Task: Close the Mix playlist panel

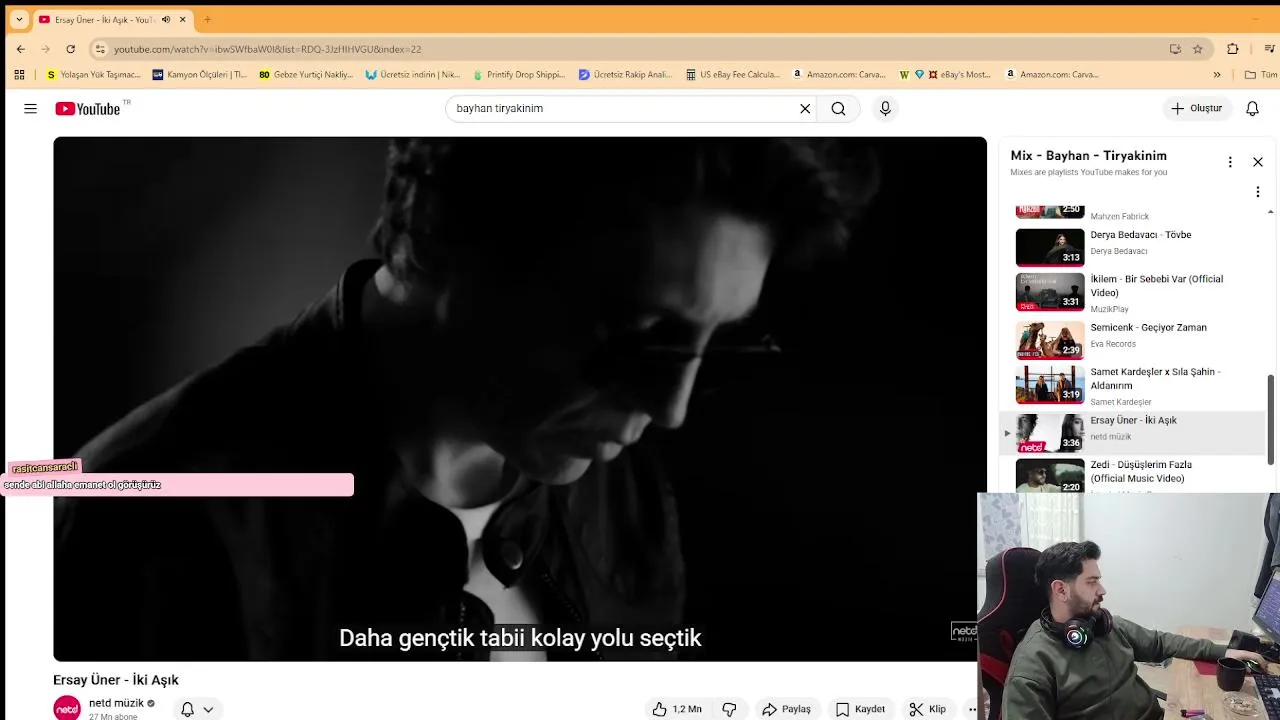Action: coord(1258,162)
